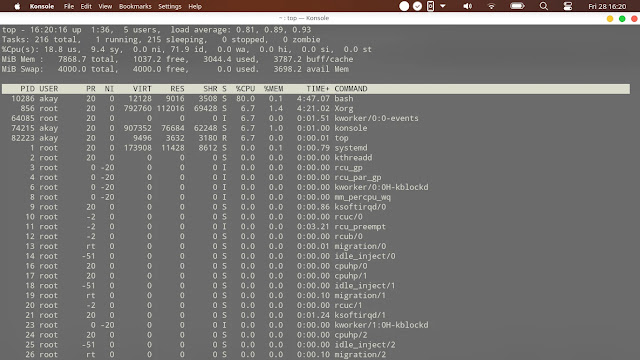Click the green maximize window button
The image size is (640, 360).
[622, 18]
